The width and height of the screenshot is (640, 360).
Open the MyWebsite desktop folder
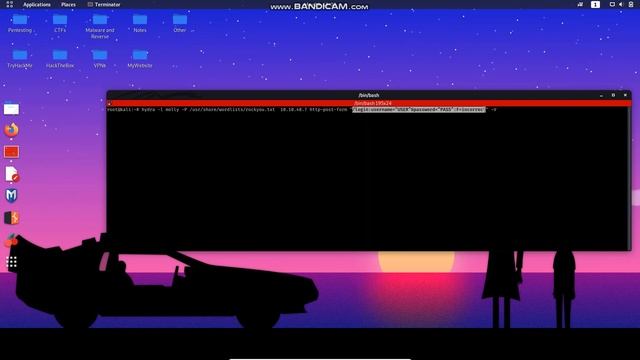point(140,58)
